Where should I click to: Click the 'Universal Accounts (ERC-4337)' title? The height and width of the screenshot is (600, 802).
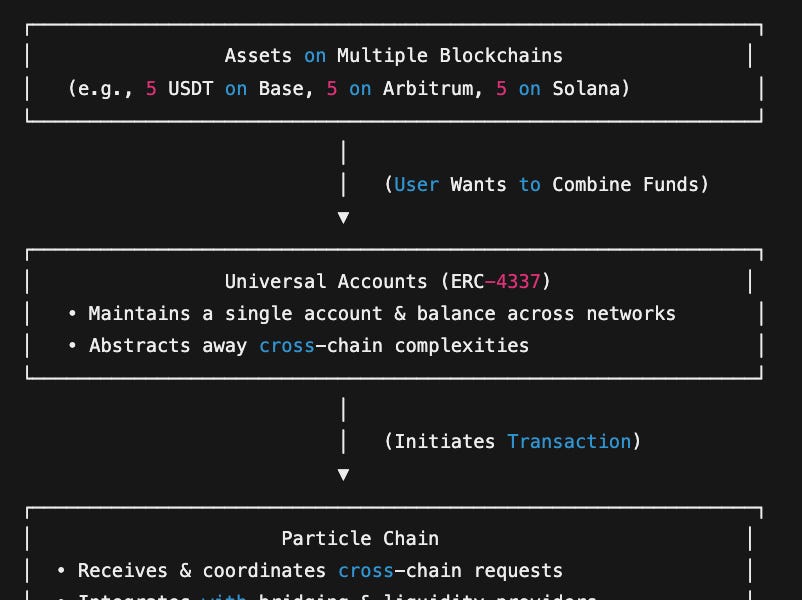click(387, 281)
